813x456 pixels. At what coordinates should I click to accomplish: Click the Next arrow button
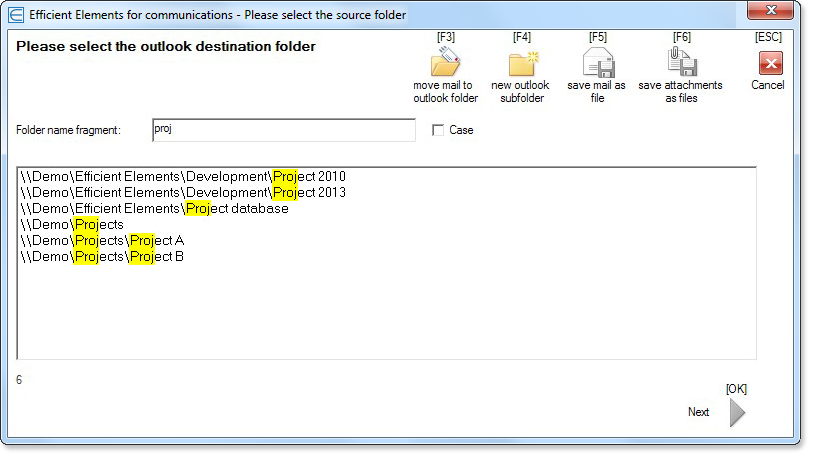point(737,412)
